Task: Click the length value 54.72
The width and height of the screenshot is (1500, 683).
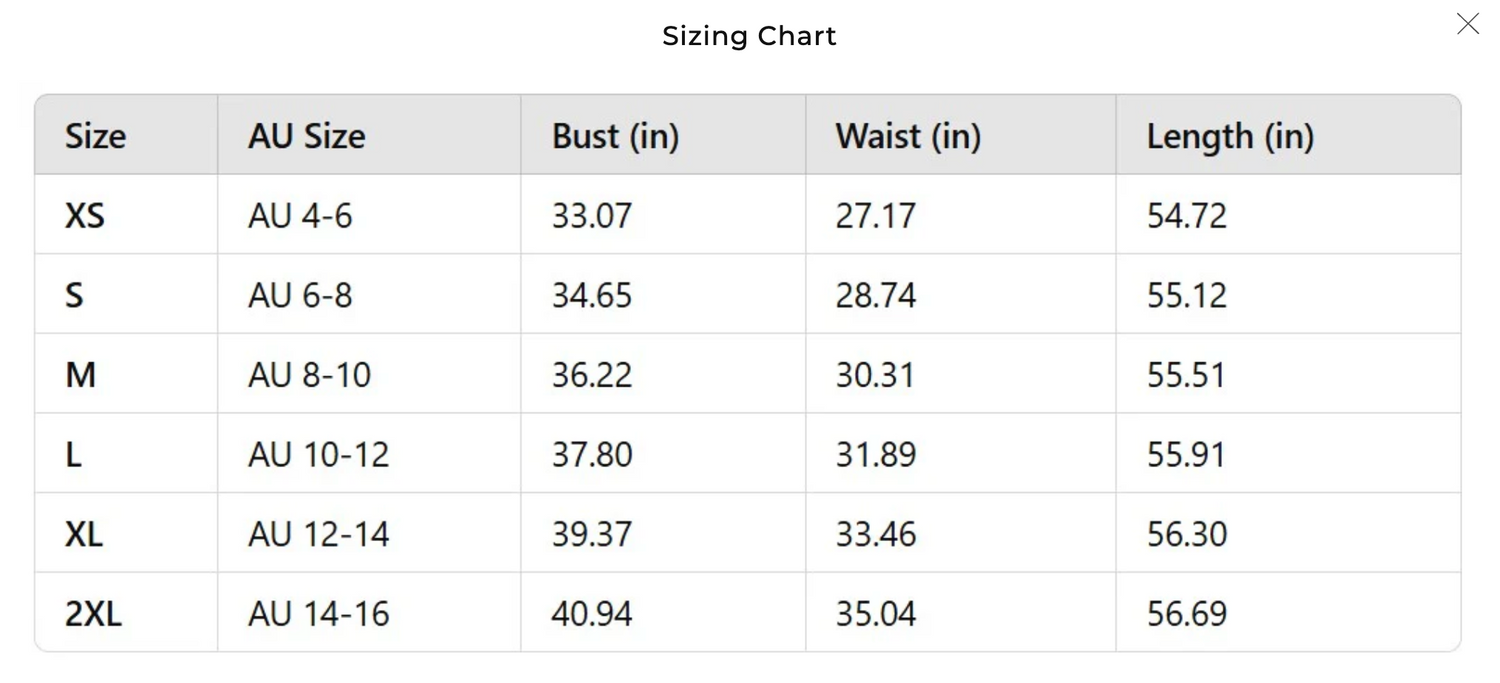Action: (1186, 216)
